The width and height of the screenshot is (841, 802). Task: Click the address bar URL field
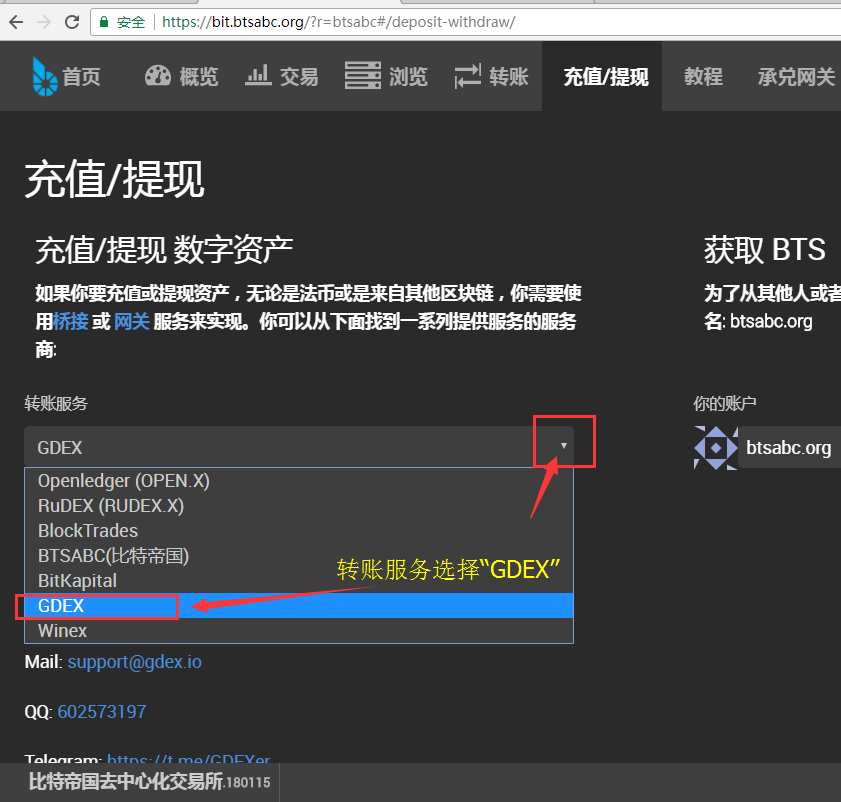[466, 22]
